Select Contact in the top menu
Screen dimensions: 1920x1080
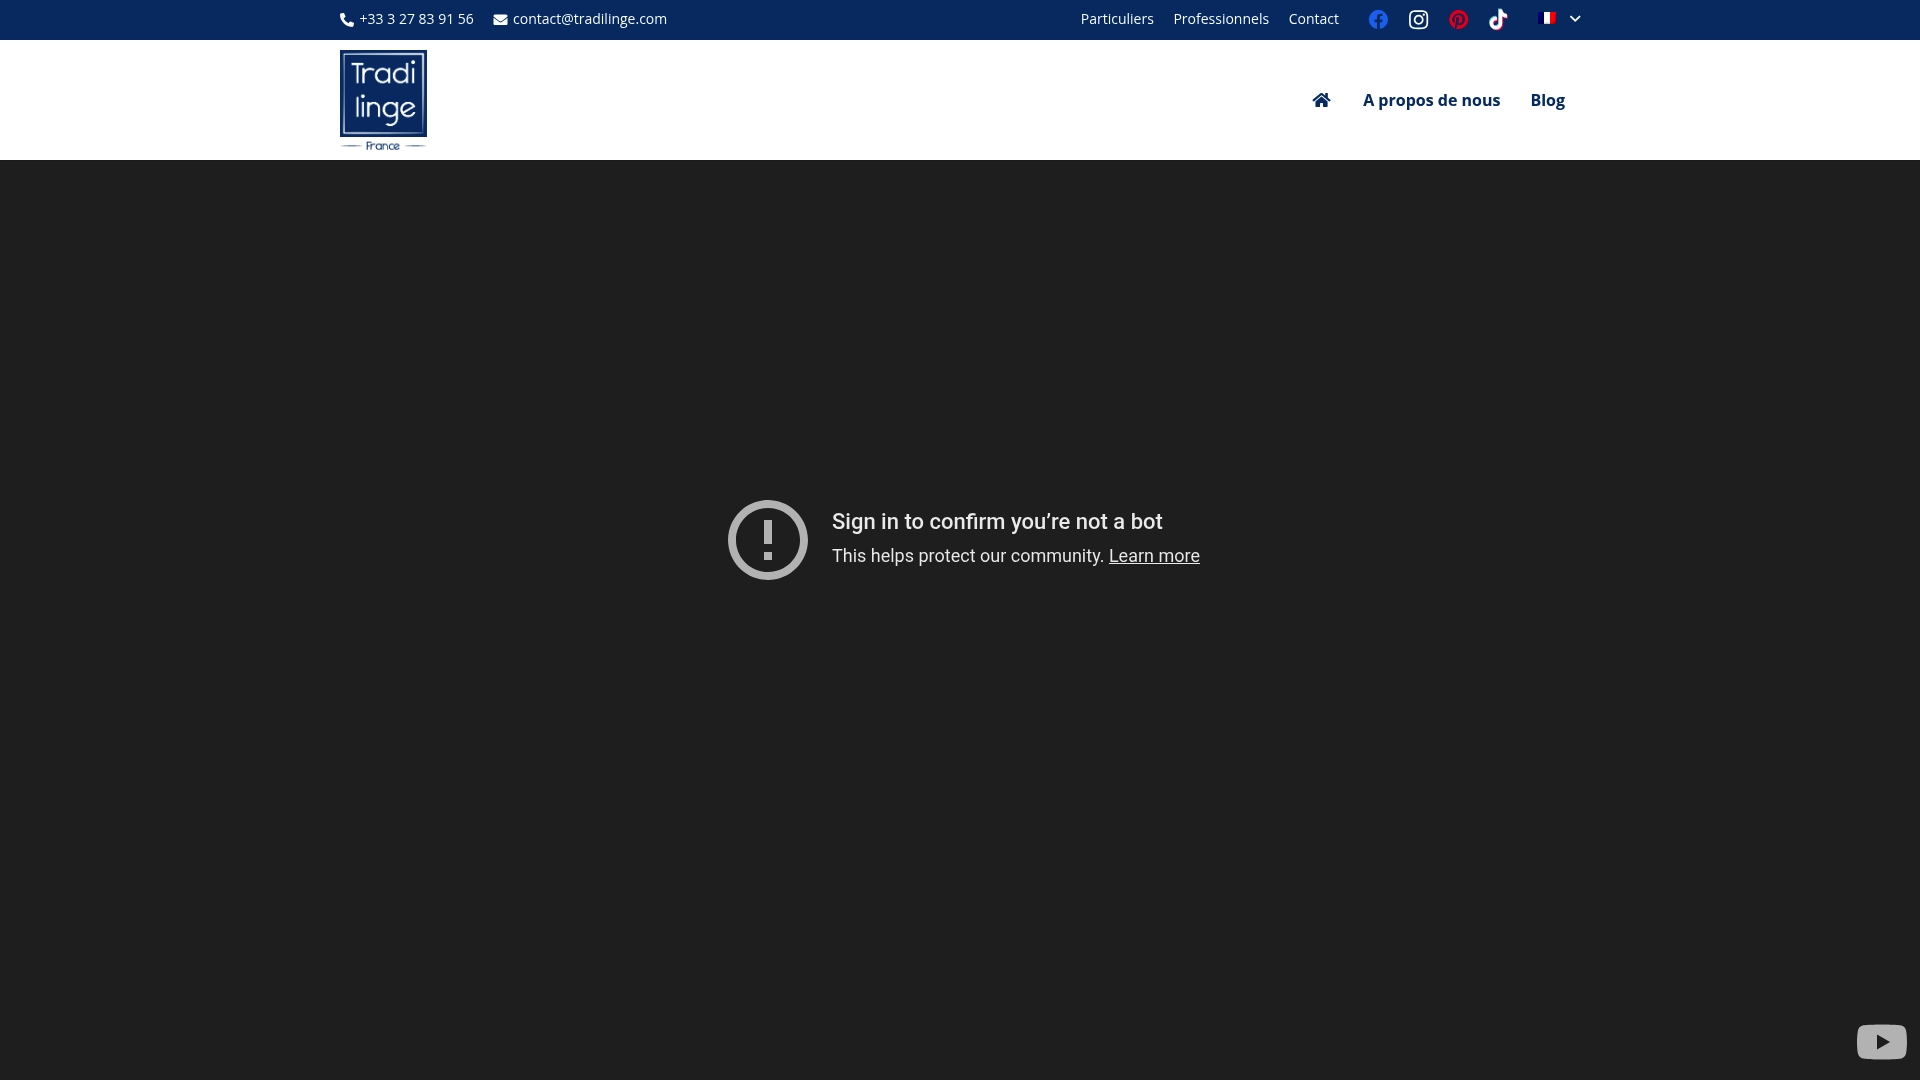1313,18
